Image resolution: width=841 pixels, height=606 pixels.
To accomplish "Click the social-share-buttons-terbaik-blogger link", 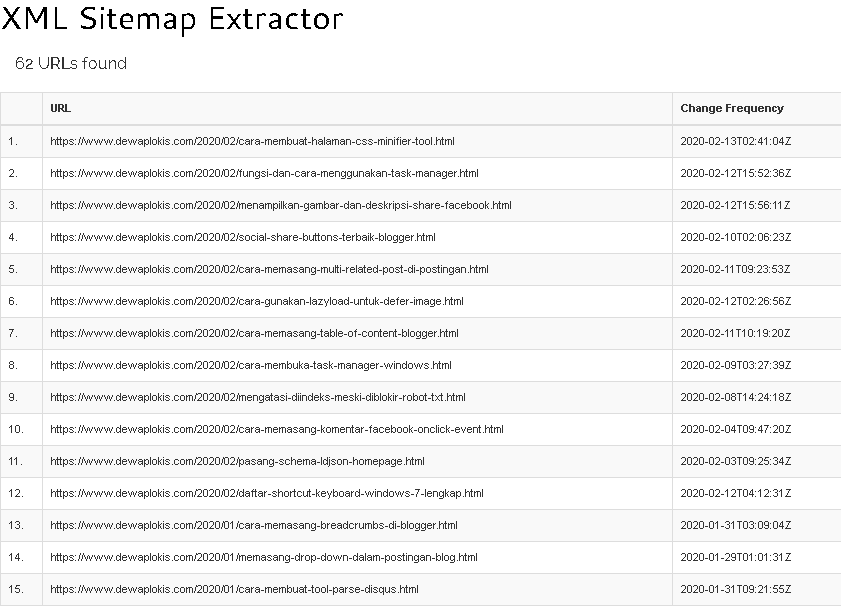I will click(x=243, y=237).
